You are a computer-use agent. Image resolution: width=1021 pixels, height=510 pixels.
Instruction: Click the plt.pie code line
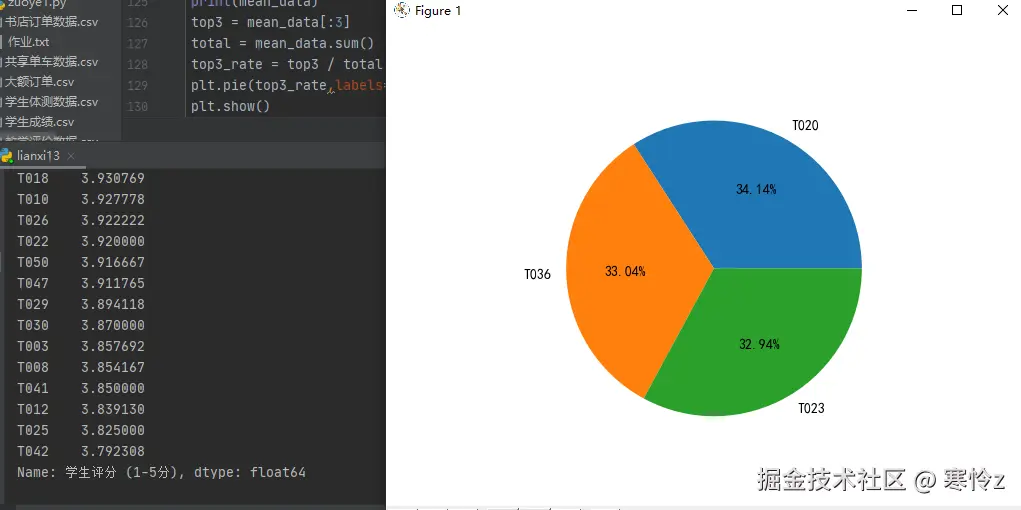click(x=288, y=85)
